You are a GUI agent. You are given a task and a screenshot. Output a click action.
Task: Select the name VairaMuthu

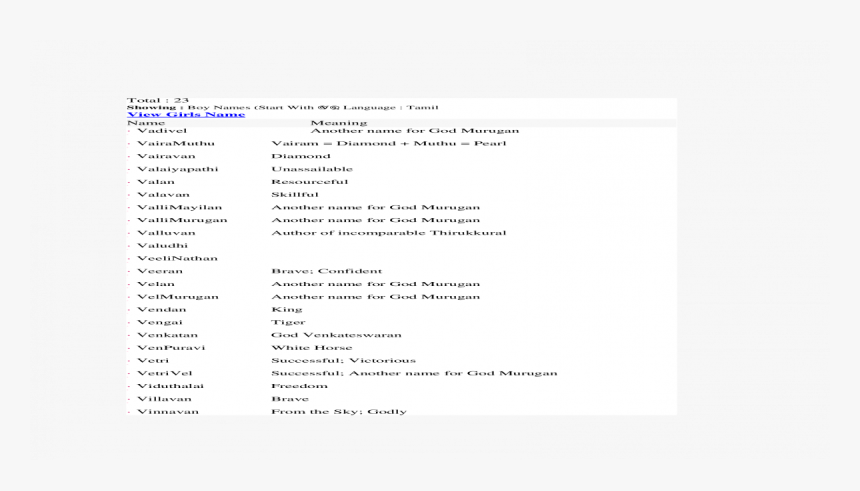pyautogui.click(x=176, y=143)
